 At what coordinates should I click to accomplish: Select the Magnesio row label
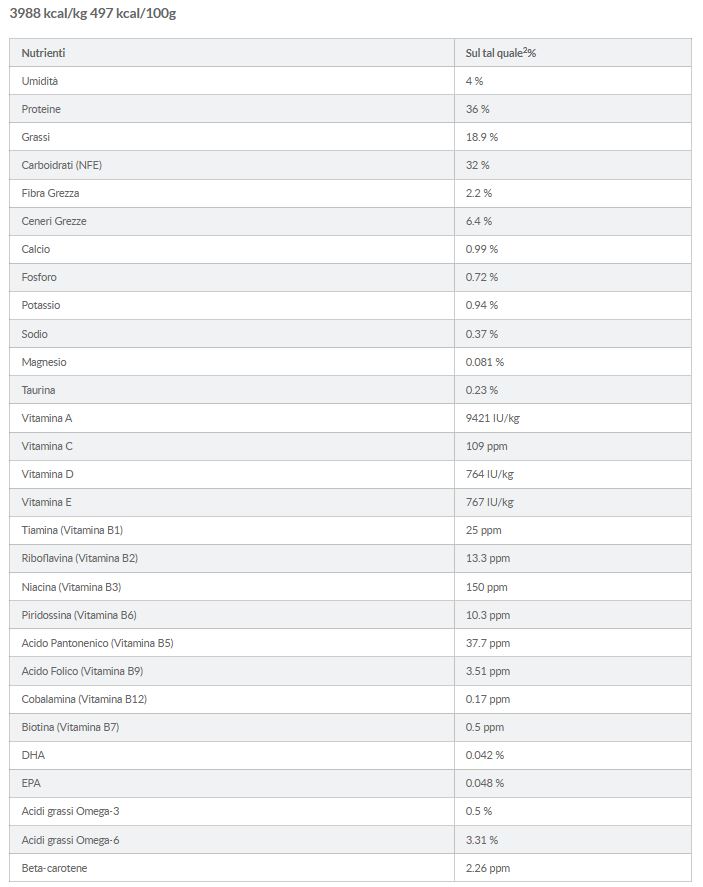point(44,362)
